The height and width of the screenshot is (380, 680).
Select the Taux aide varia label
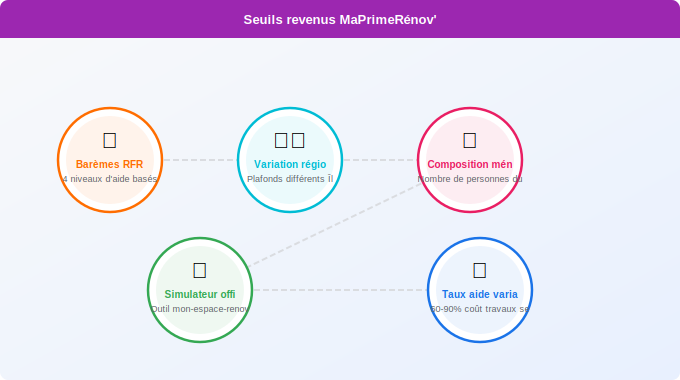(480, 295)
